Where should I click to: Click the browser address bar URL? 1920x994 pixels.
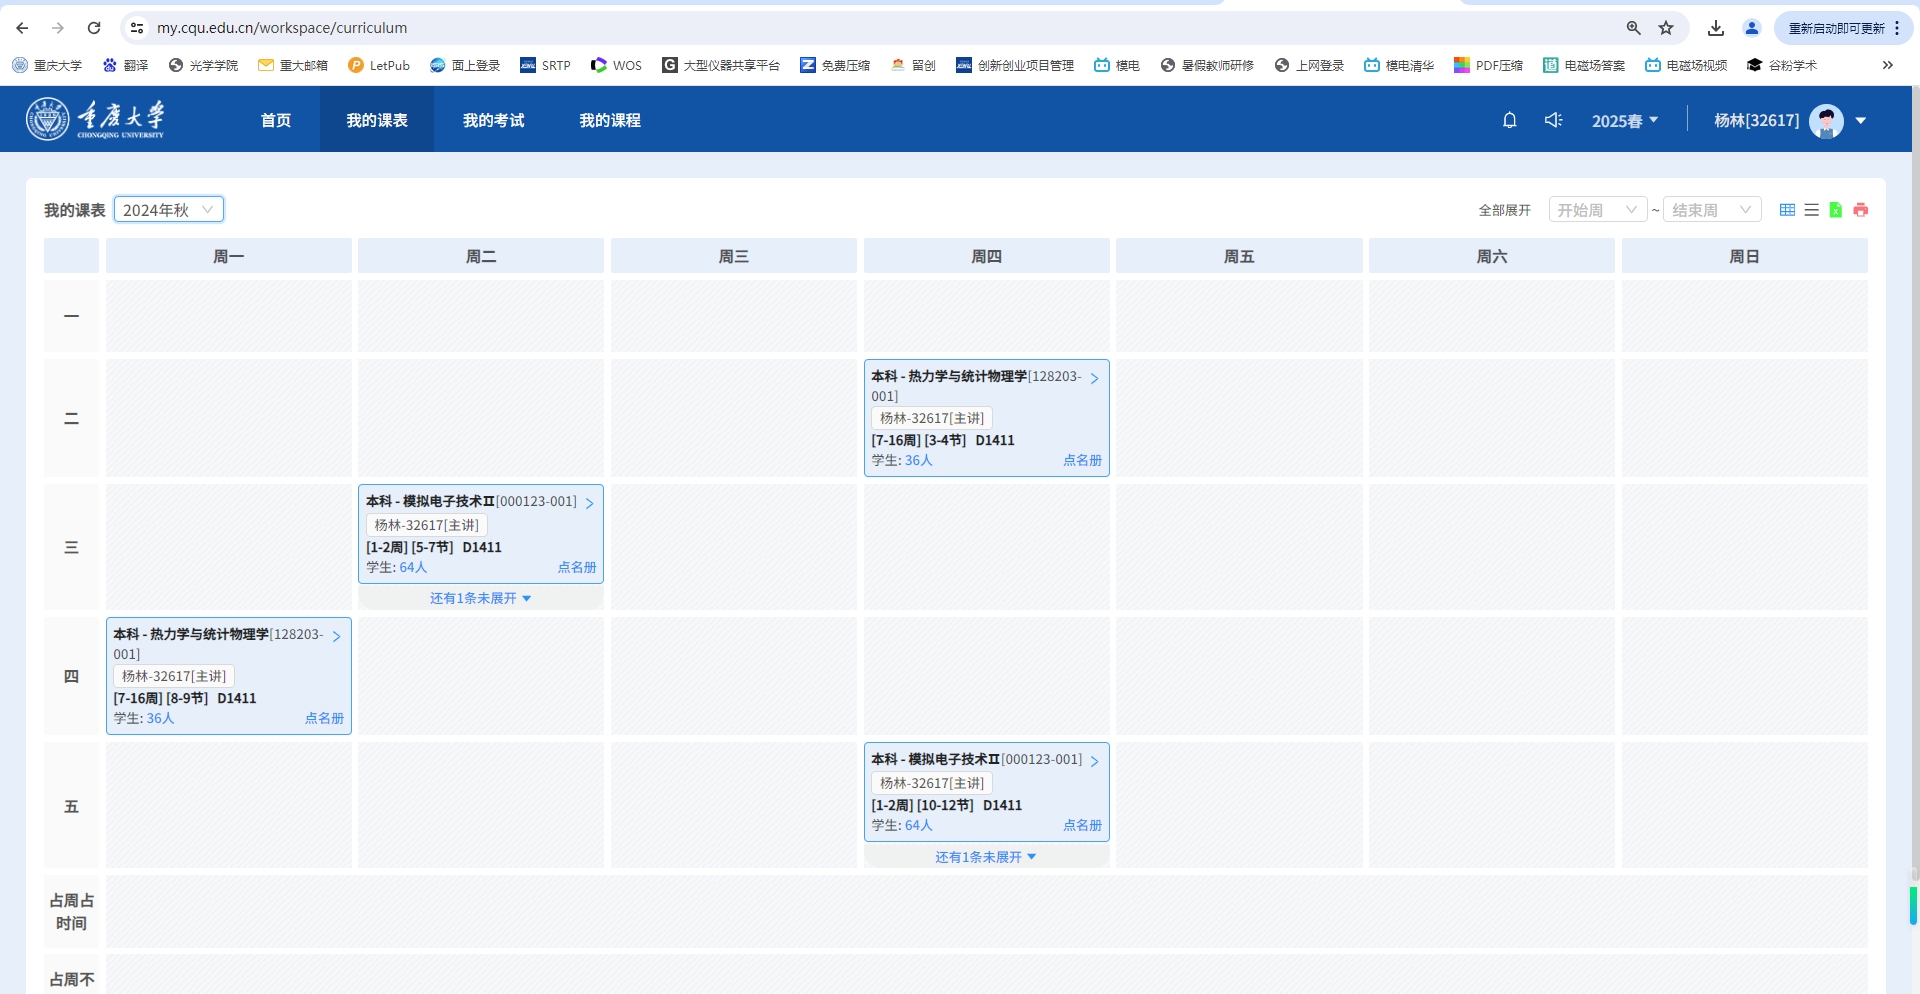click(x=282, y=28)
